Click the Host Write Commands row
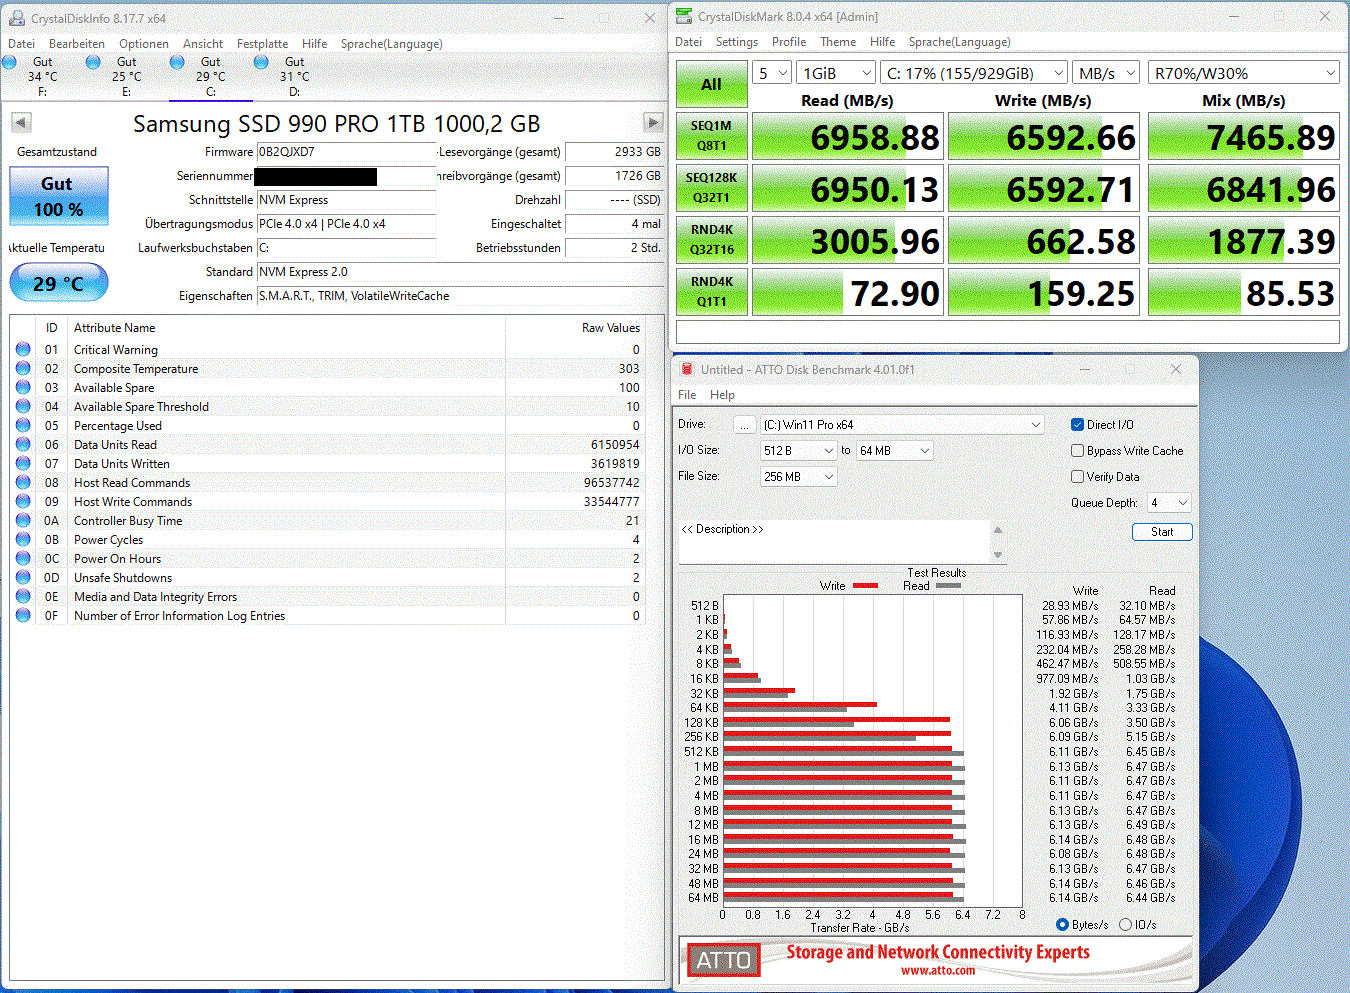Viewport: 1350px width, 993px height. click(328, 501)
